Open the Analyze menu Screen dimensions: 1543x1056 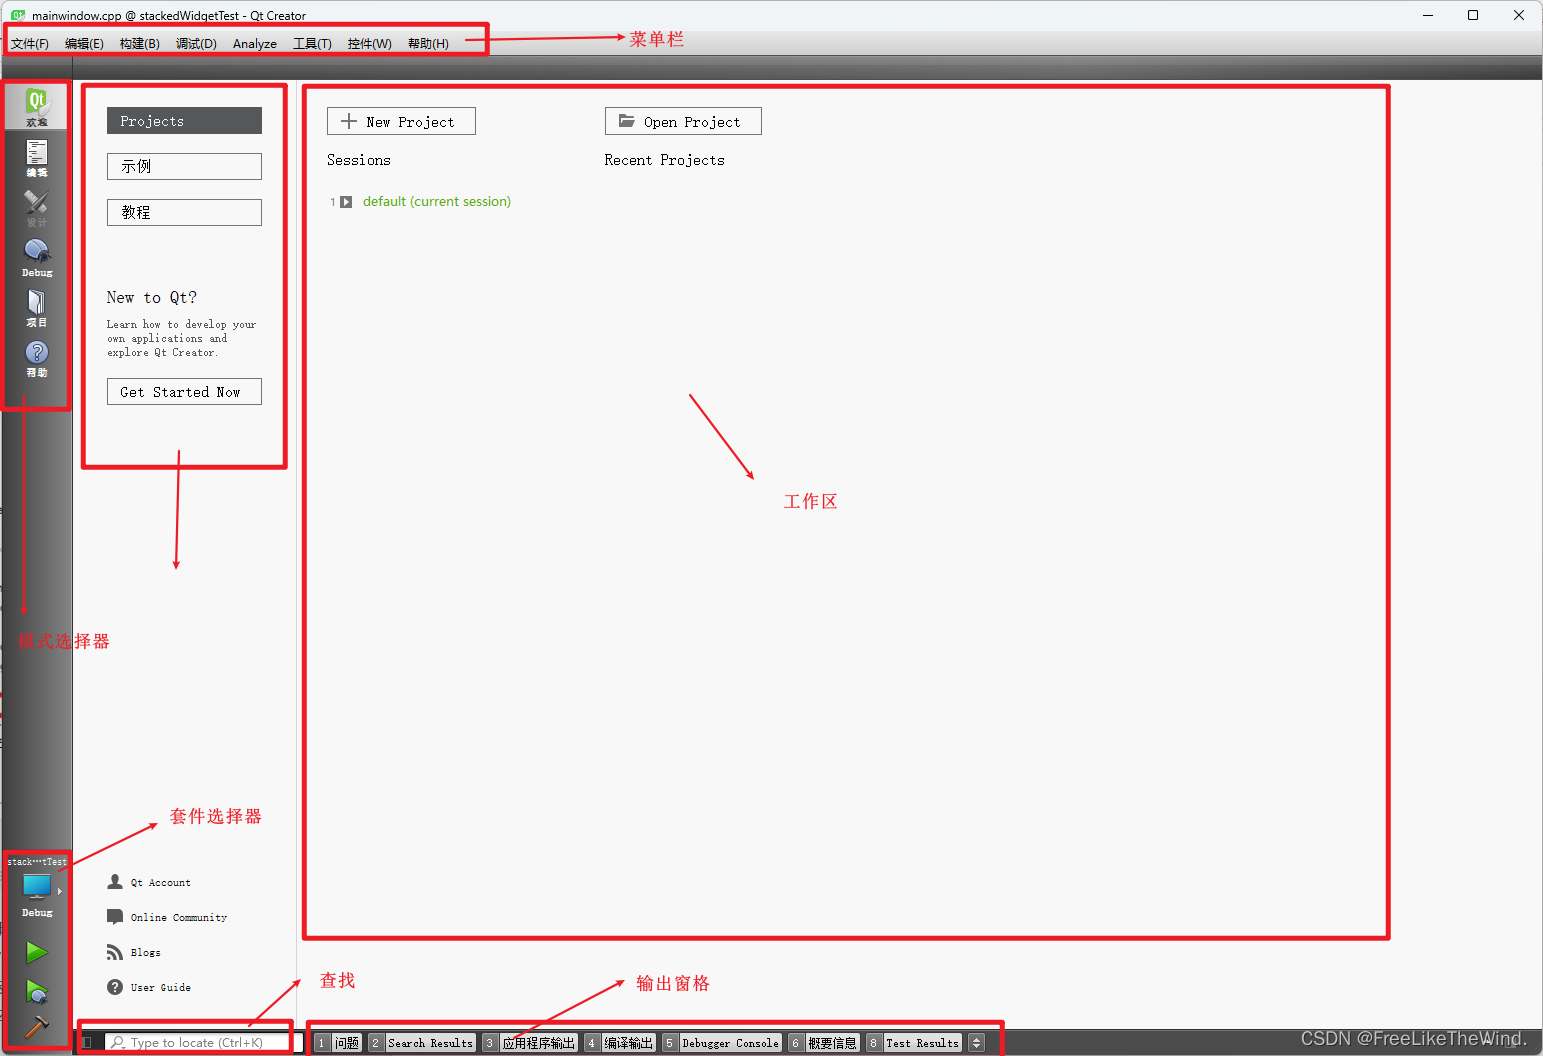255,44
